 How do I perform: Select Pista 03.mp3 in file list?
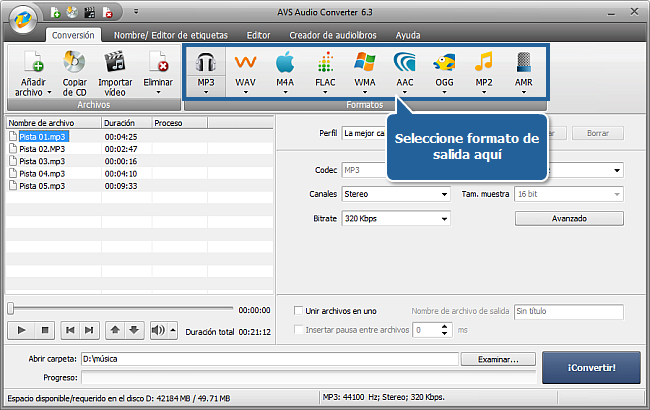[42, 160]
